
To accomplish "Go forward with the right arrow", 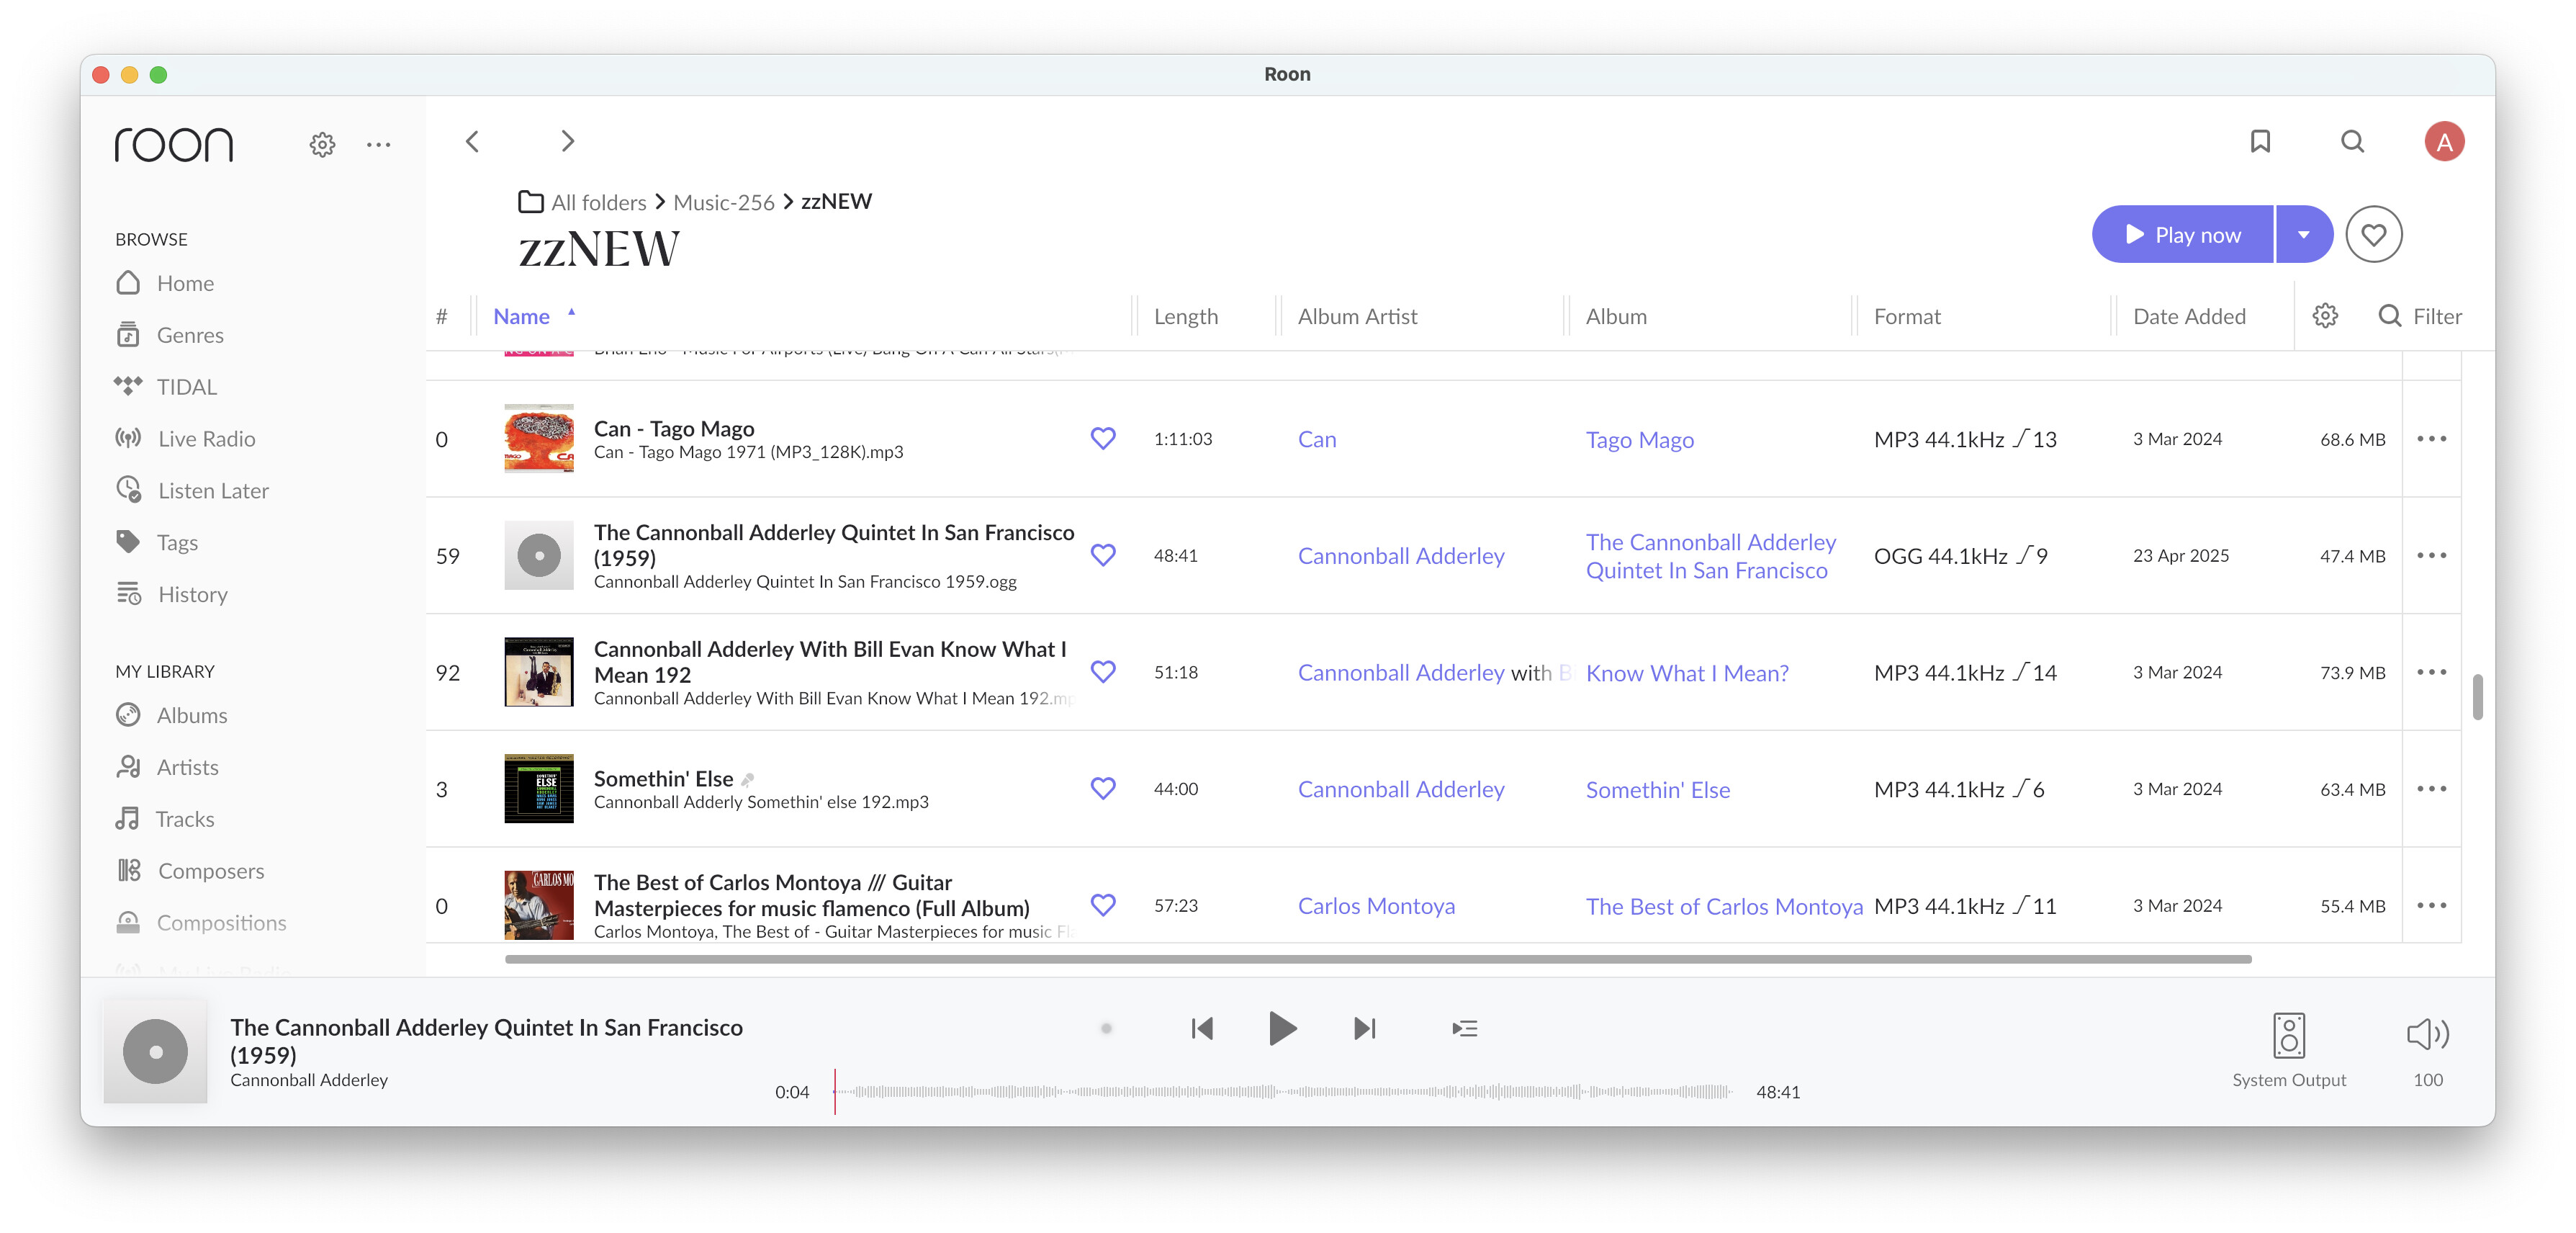I will click(568, 141).
